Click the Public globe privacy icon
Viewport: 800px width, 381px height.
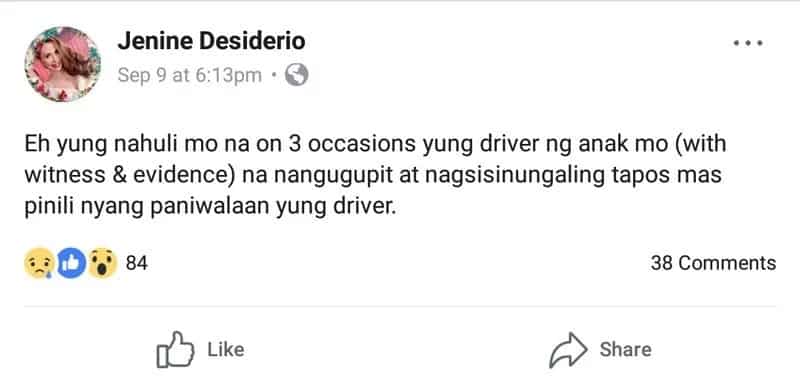tap(296, 75)
